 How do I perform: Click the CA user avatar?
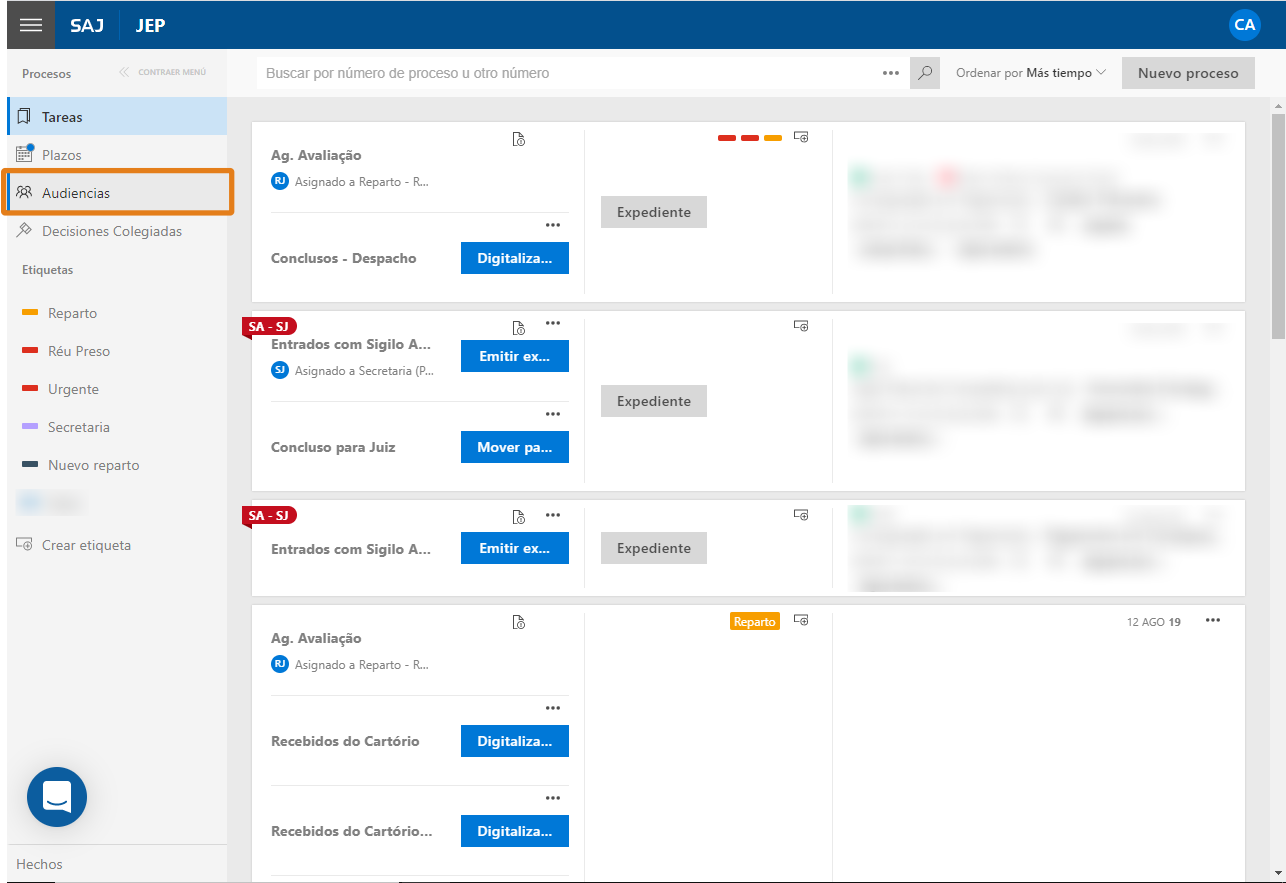[1245, 25]
